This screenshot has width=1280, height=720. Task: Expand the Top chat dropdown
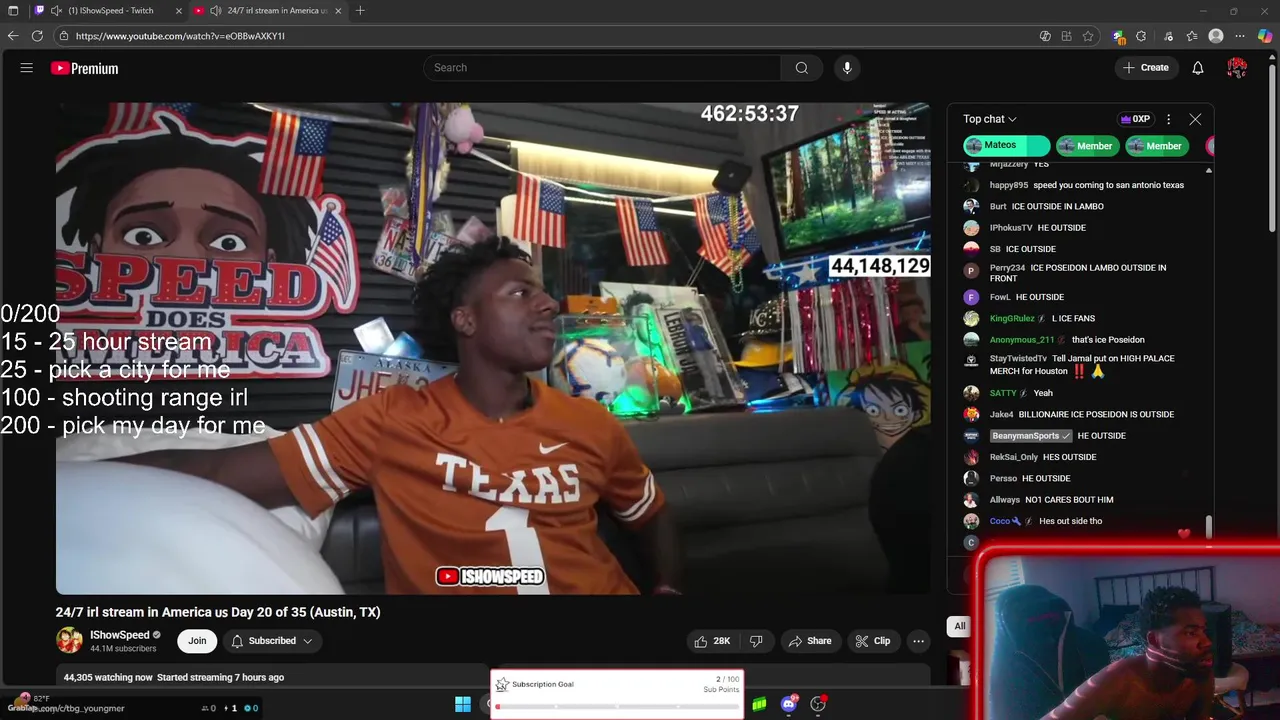[990, 119]
